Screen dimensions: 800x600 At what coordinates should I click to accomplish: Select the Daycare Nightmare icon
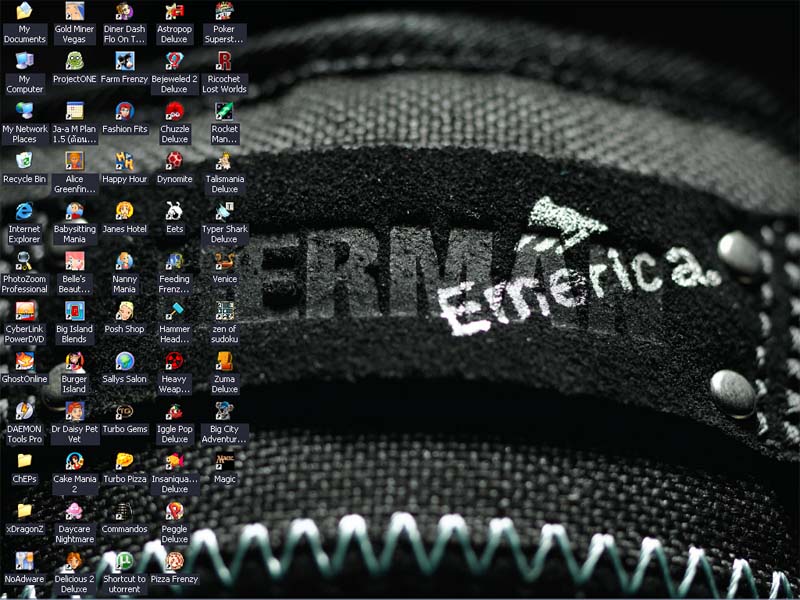74,511
